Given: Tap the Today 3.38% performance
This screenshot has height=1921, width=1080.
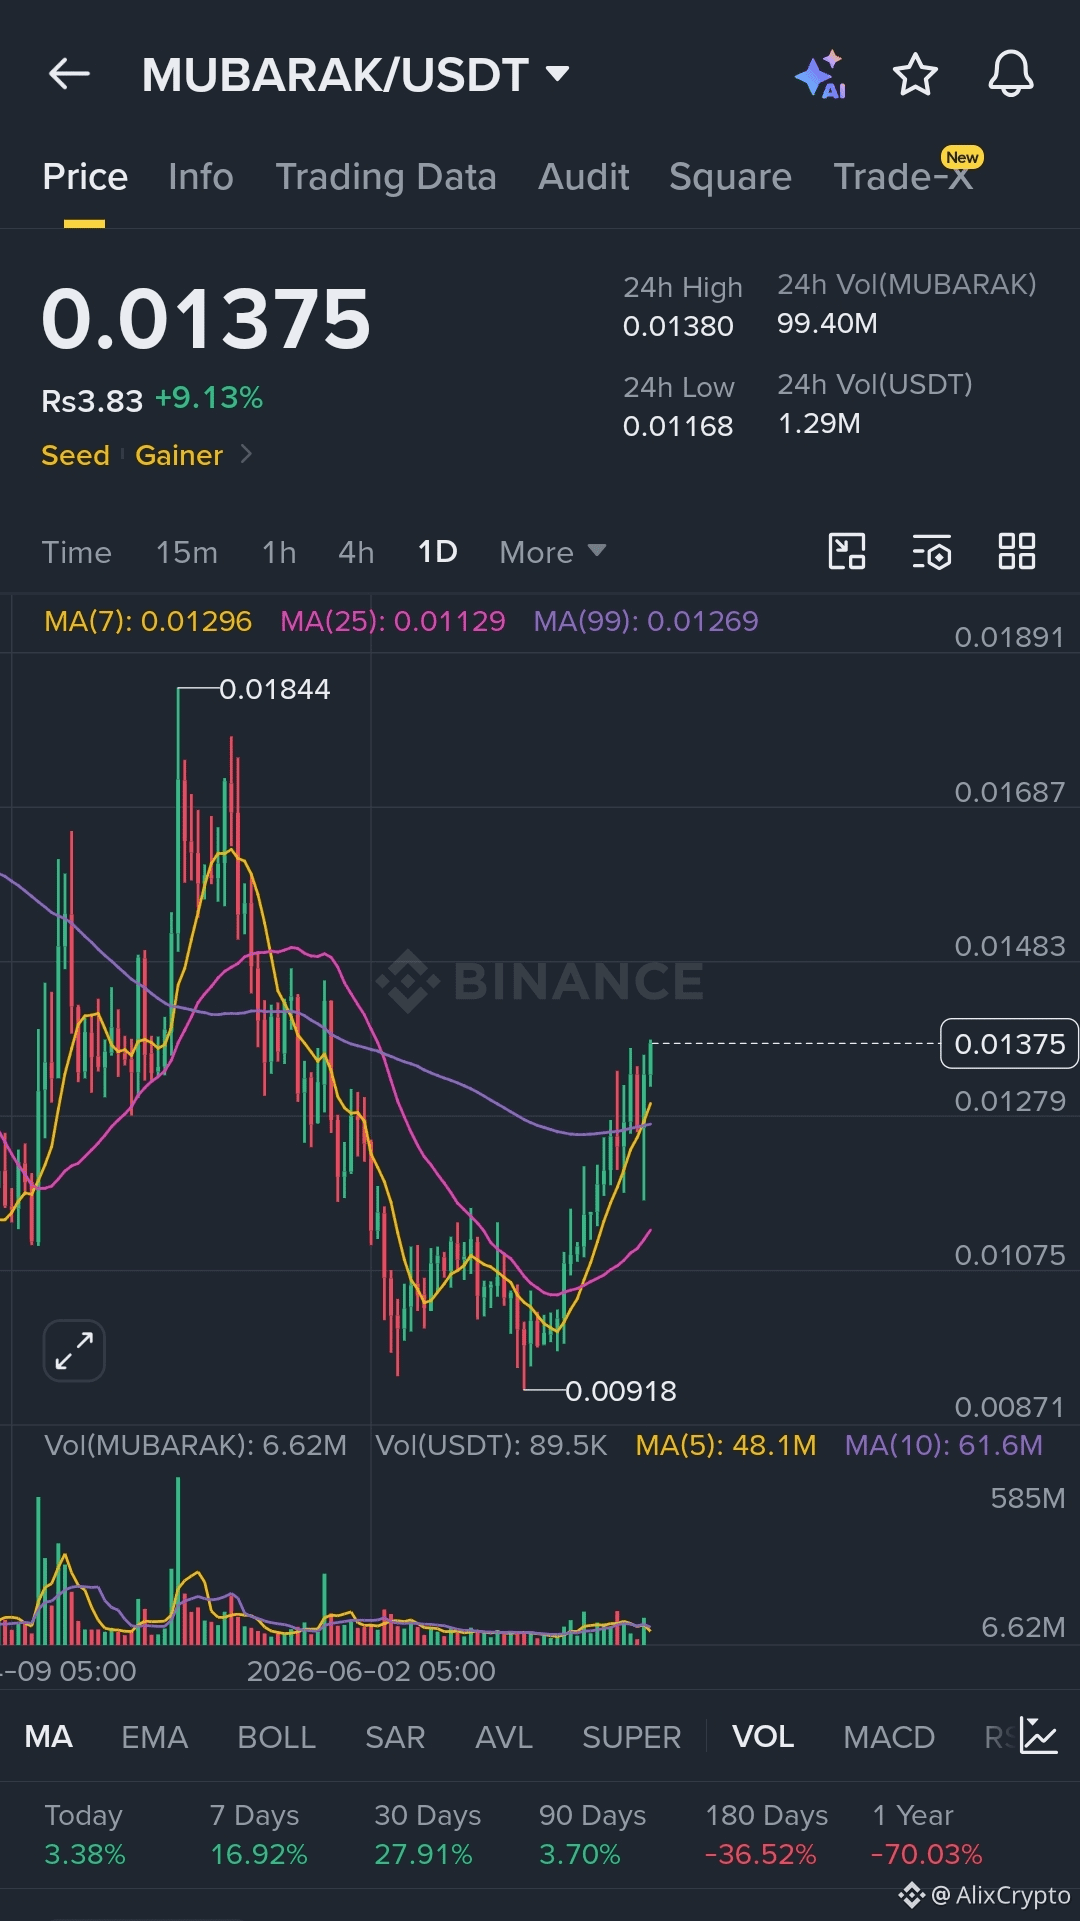Looking at the screenshot, I should (85, 1834).
